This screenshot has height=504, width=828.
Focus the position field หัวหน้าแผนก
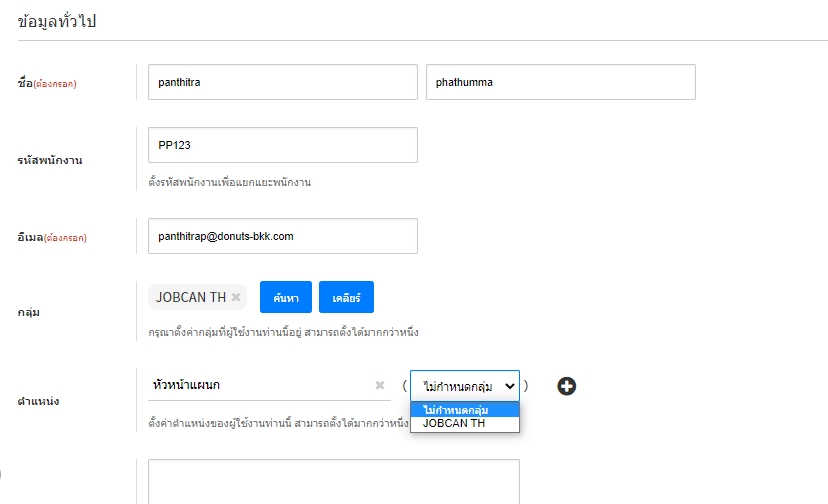click(260, 386)
